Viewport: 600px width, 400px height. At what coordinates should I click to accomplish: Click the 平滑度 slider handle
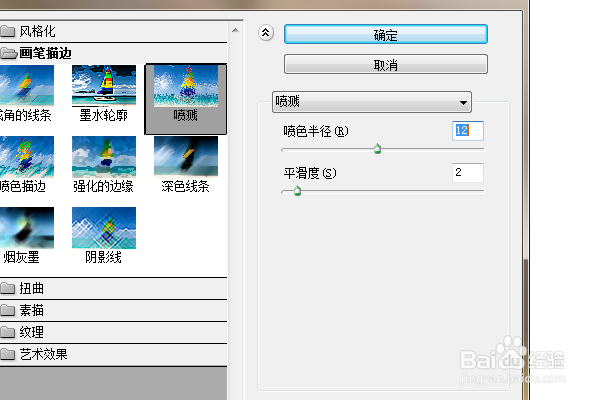click(297, 190)
